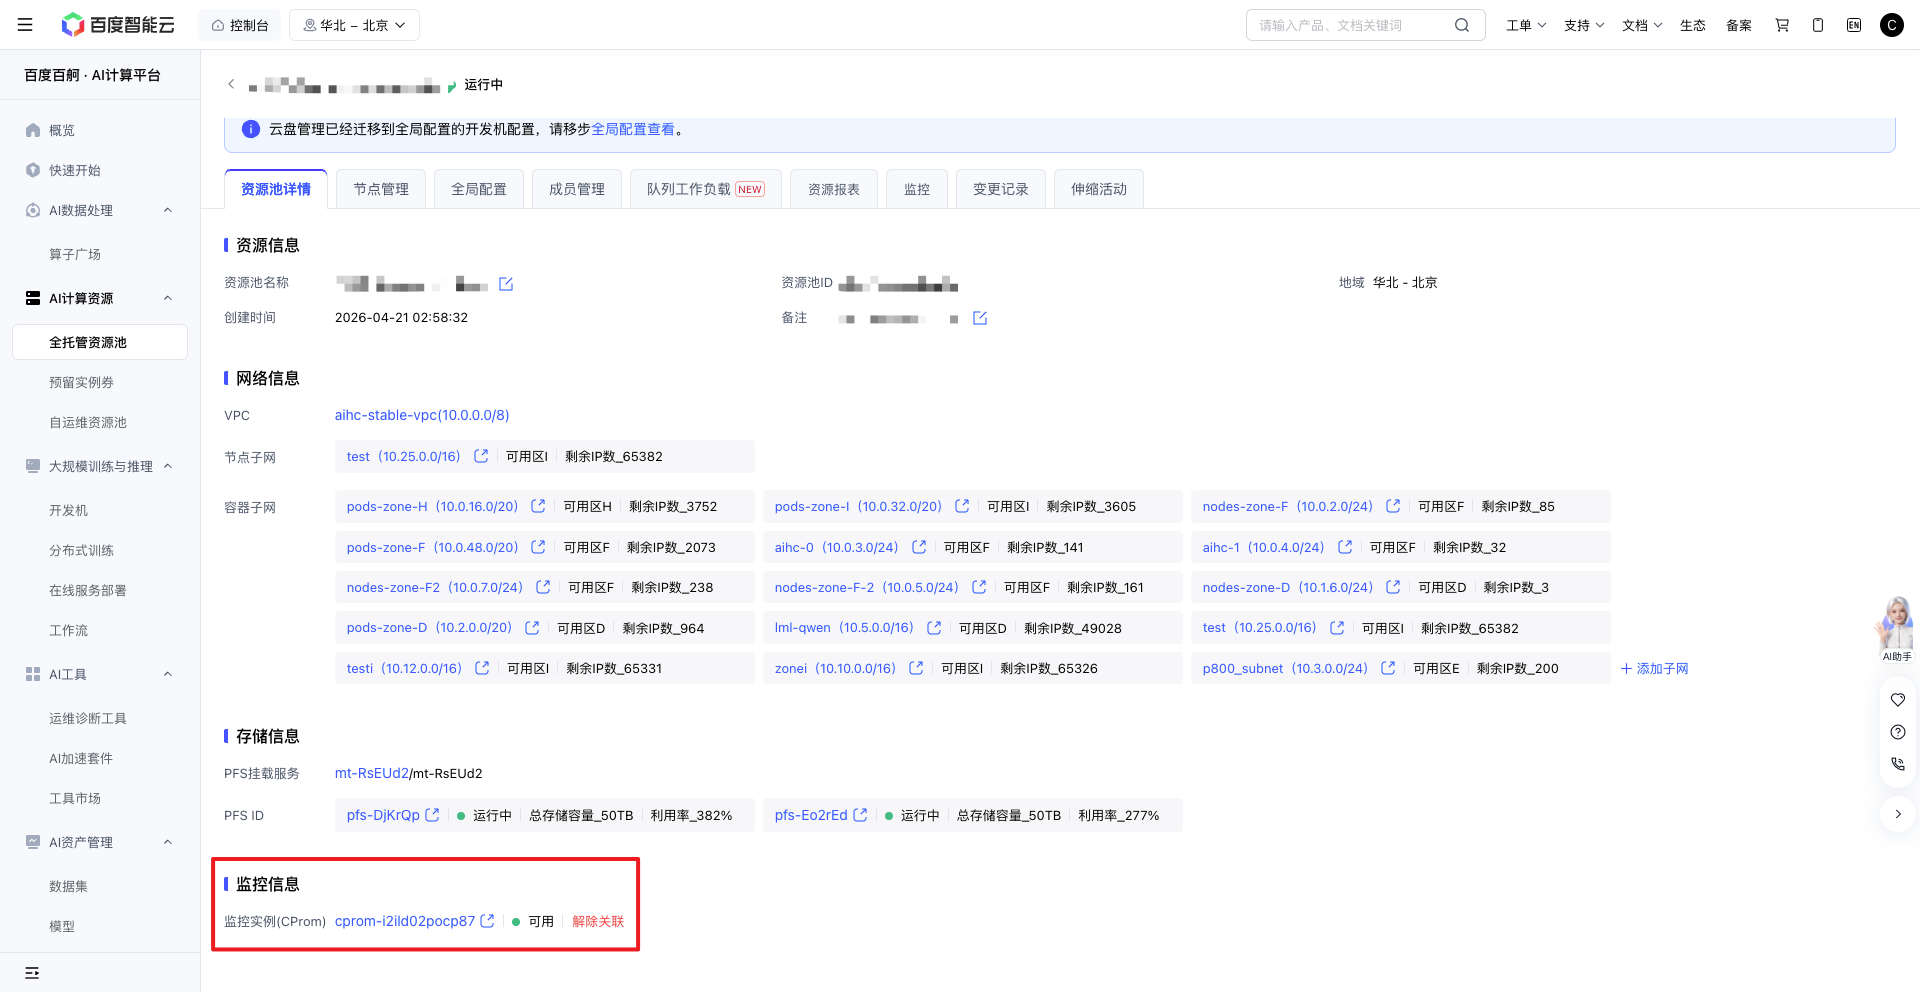Open the 生态 menu item

(1693, 25)
